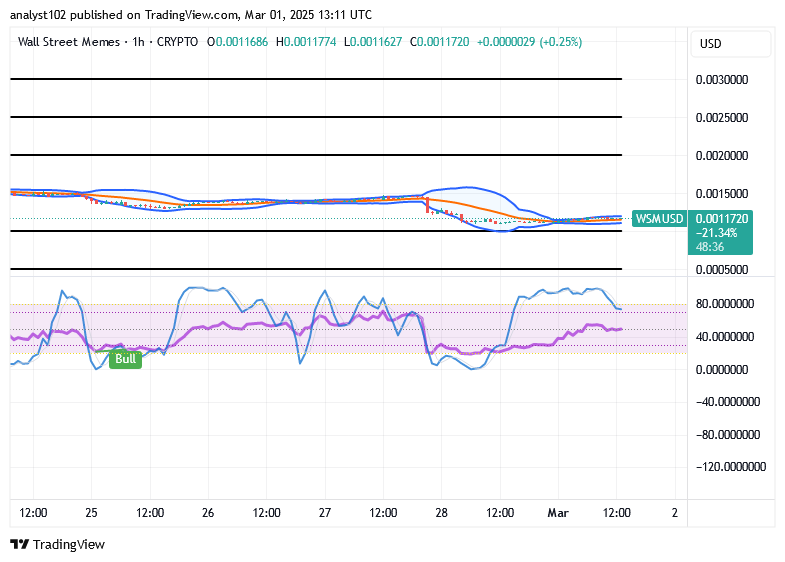Screen dimensions: 785x562
Task: Click the +0.0000029 (+0.25%) change text
Action: (x=529, y=42)
